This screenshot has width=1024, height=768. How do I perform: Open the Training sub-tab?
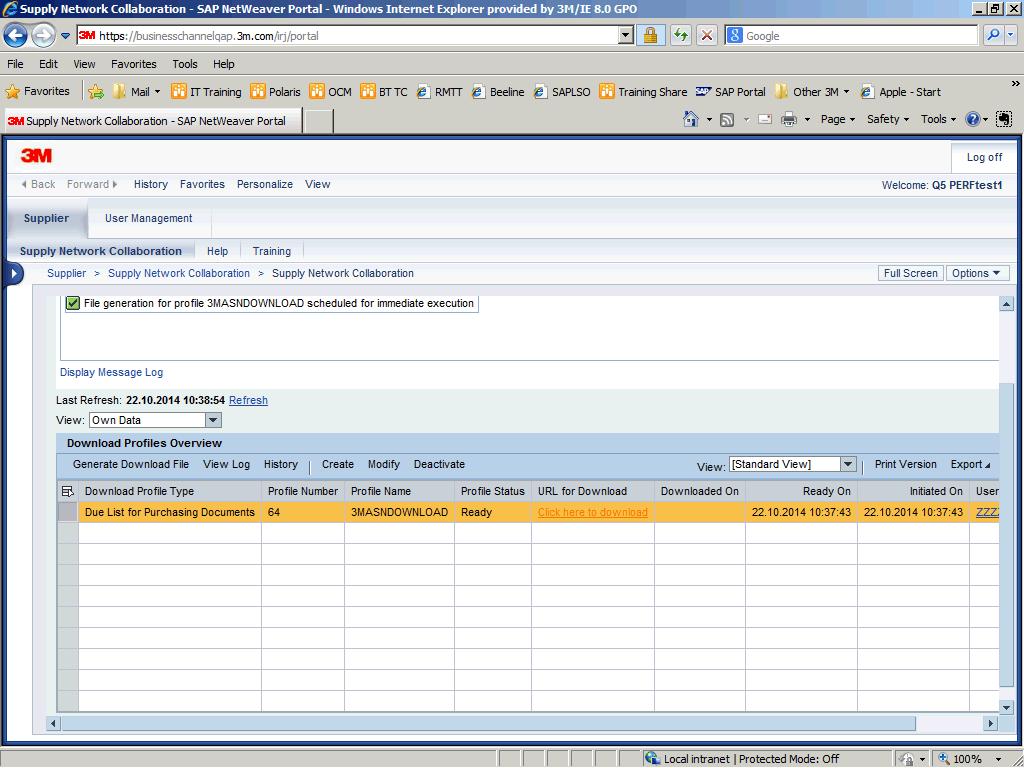tap(272, 251)
